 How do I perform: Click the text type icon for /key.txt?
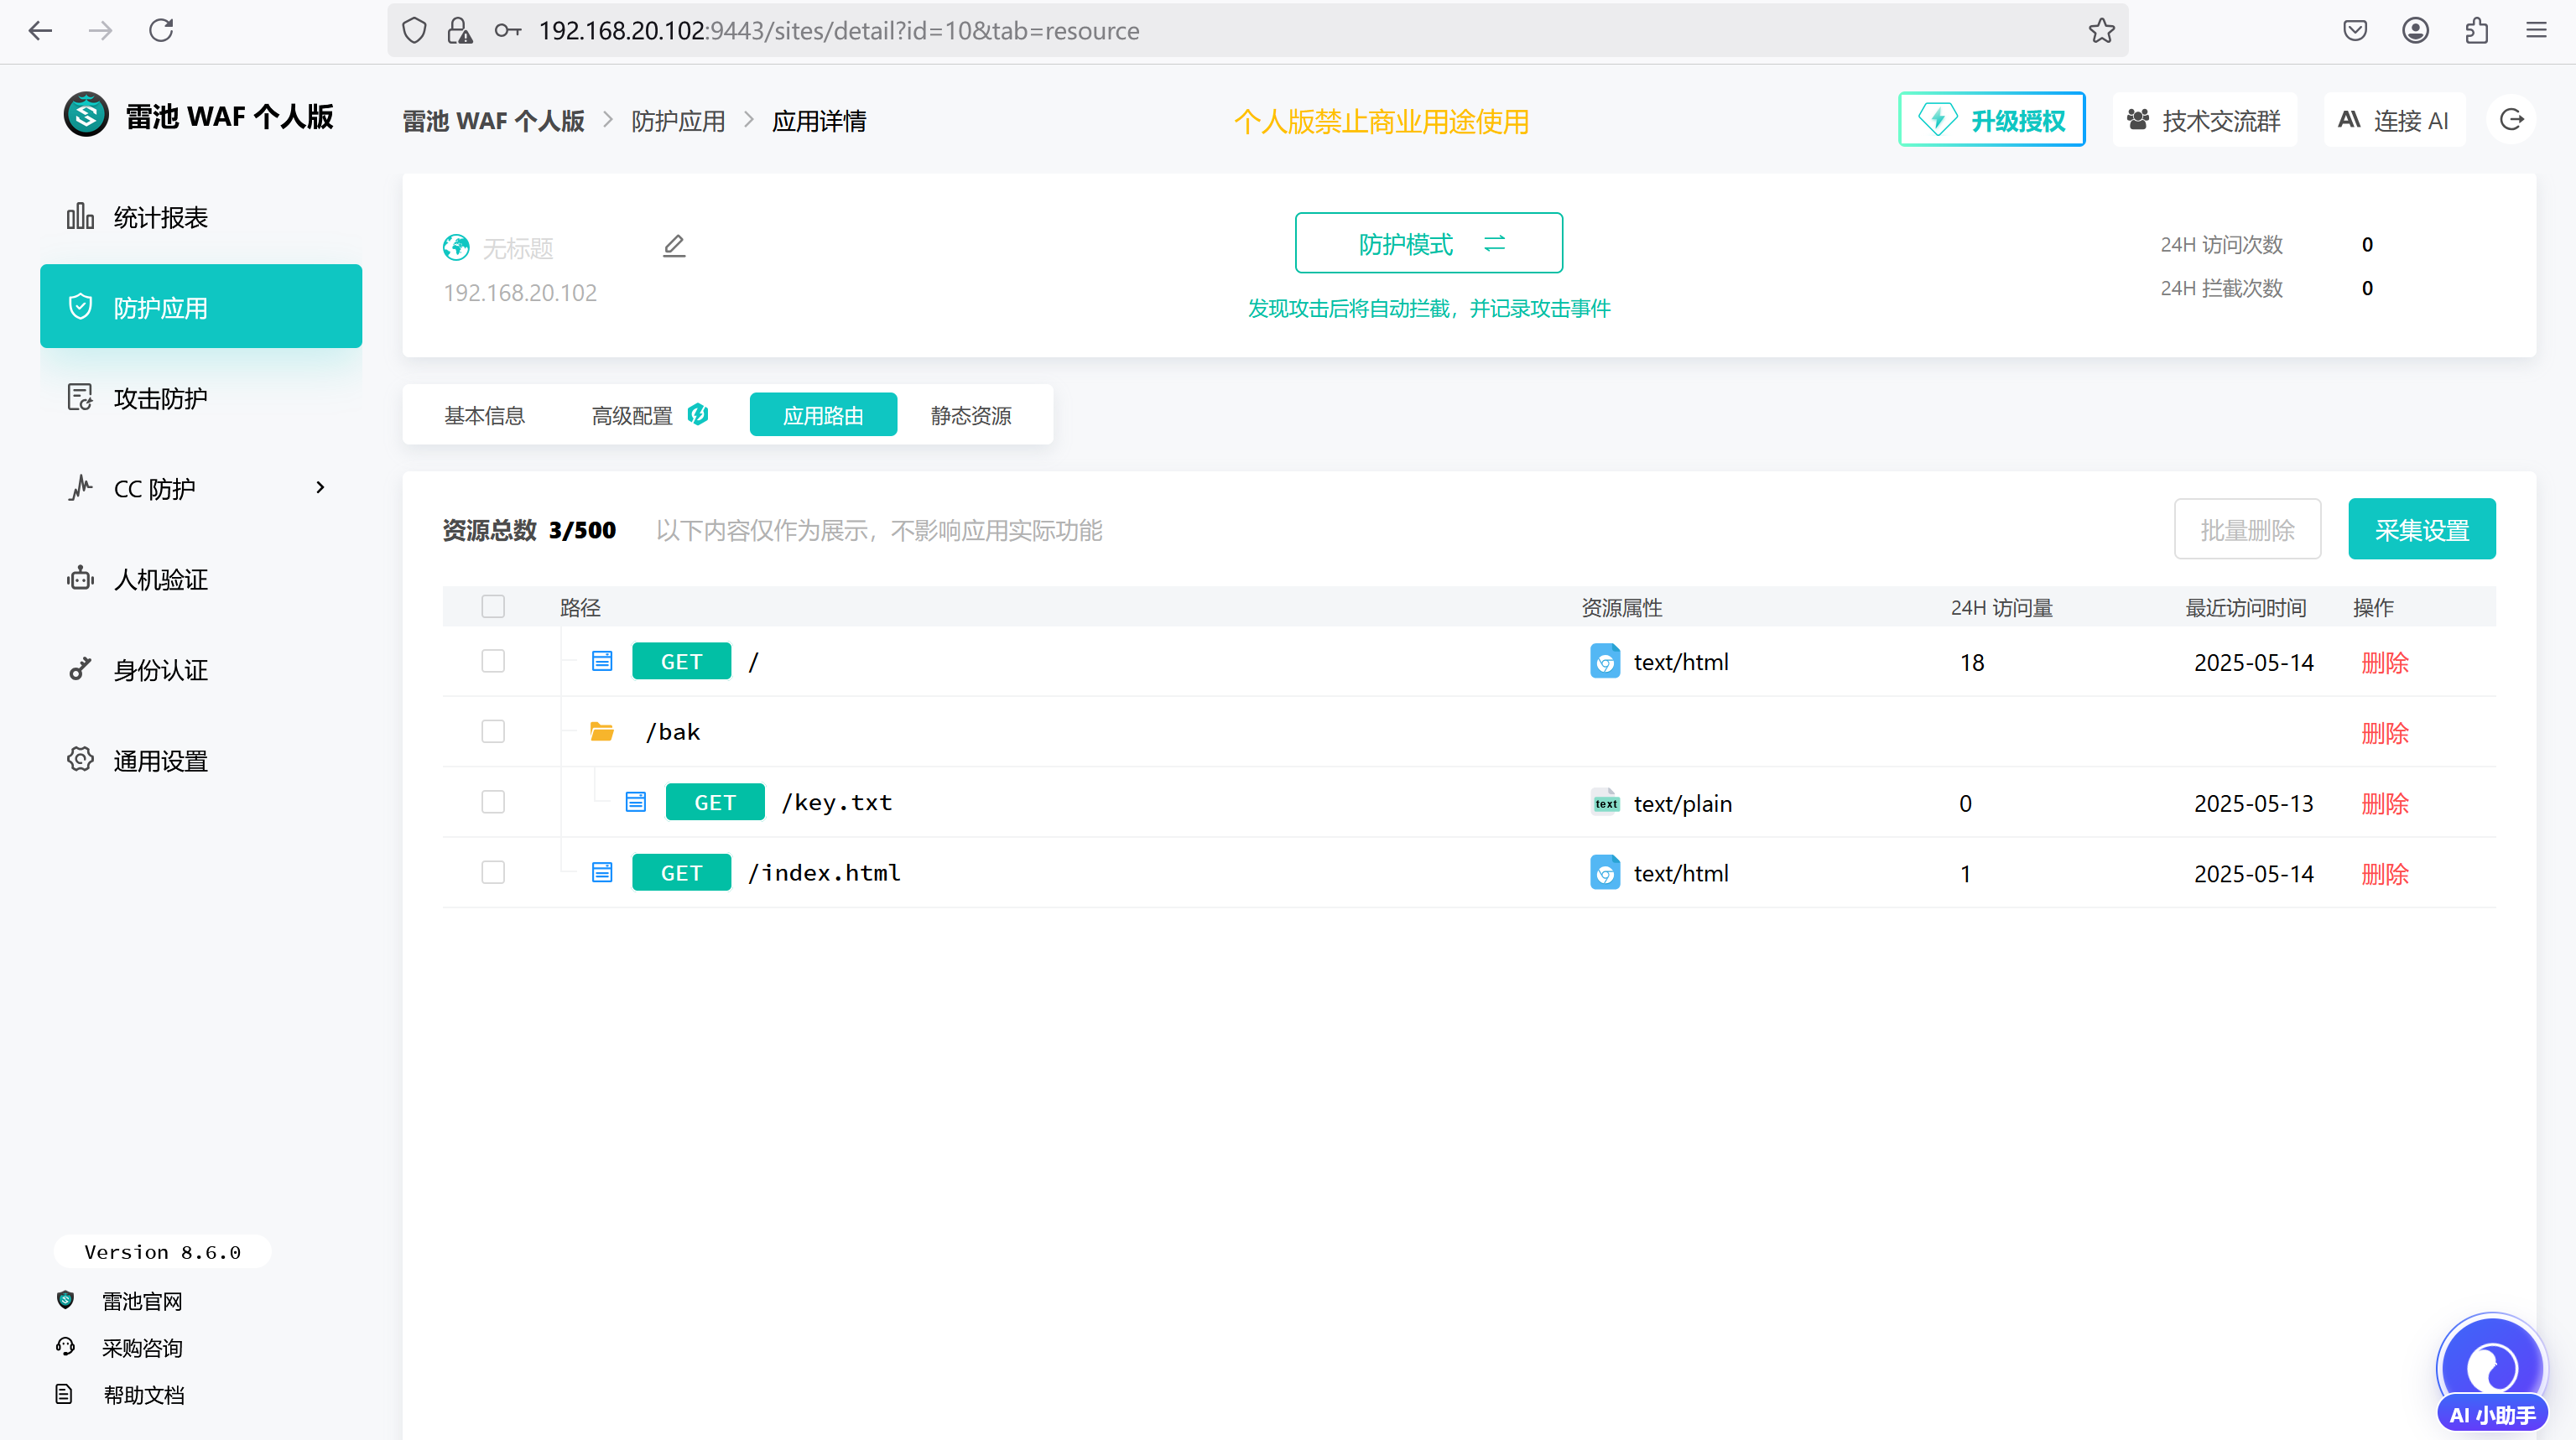(x=1605, y=802)
